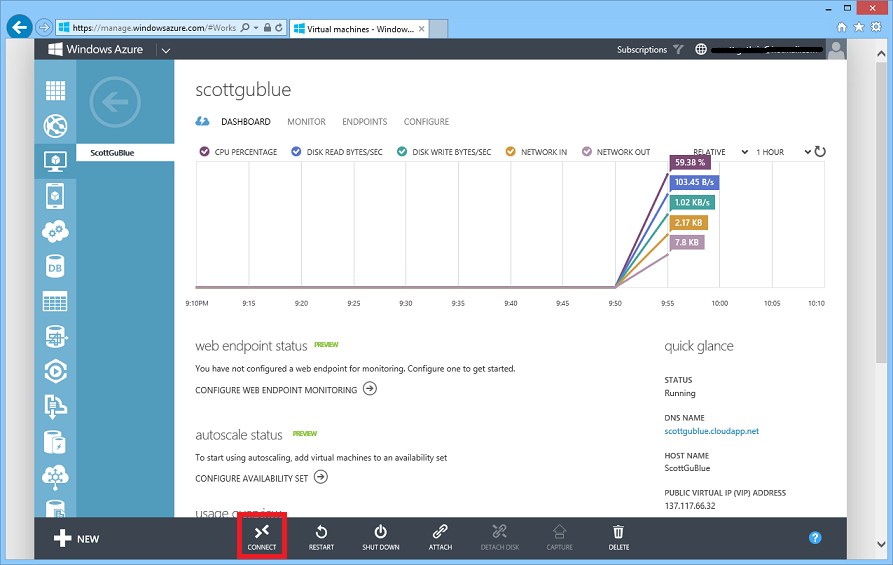
Task: Refresh the metrics chart
Action: [820, 152]
